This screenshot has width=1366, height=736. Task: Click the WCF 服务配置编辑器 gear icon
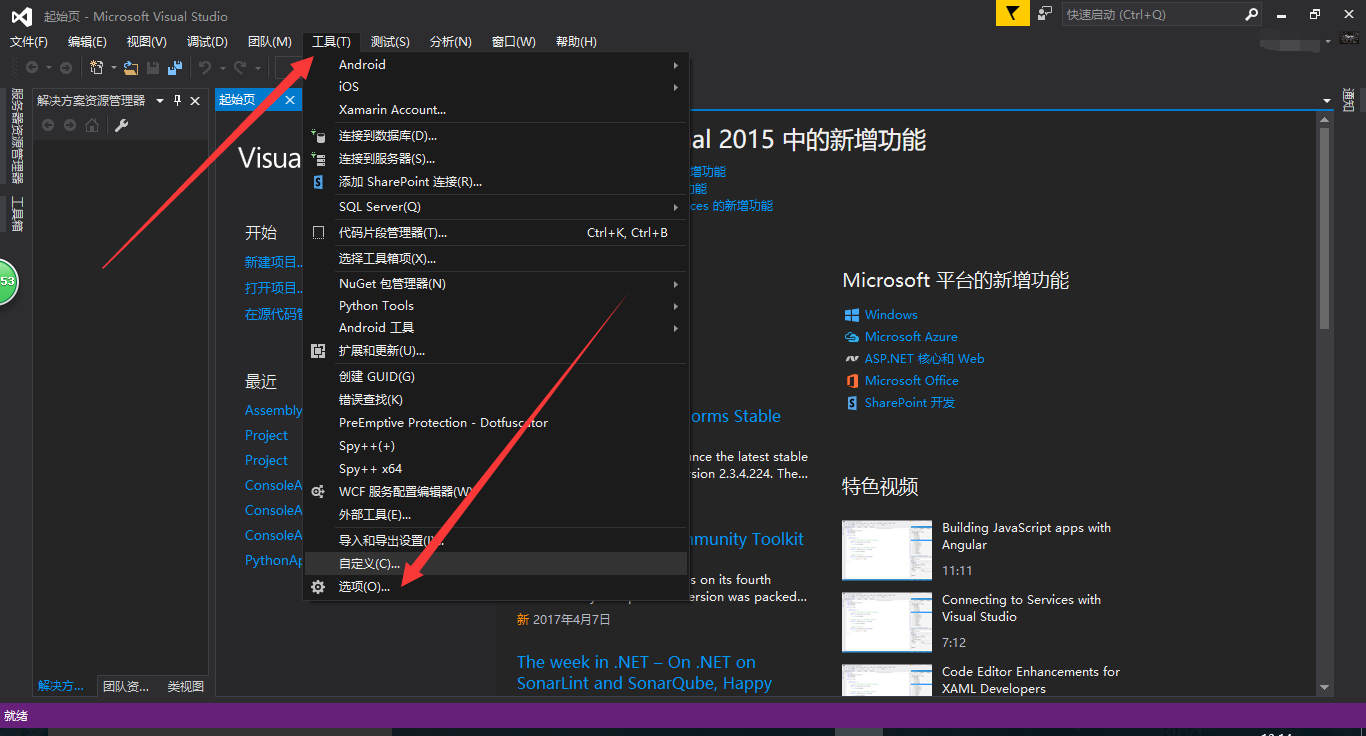pos(318,491)
